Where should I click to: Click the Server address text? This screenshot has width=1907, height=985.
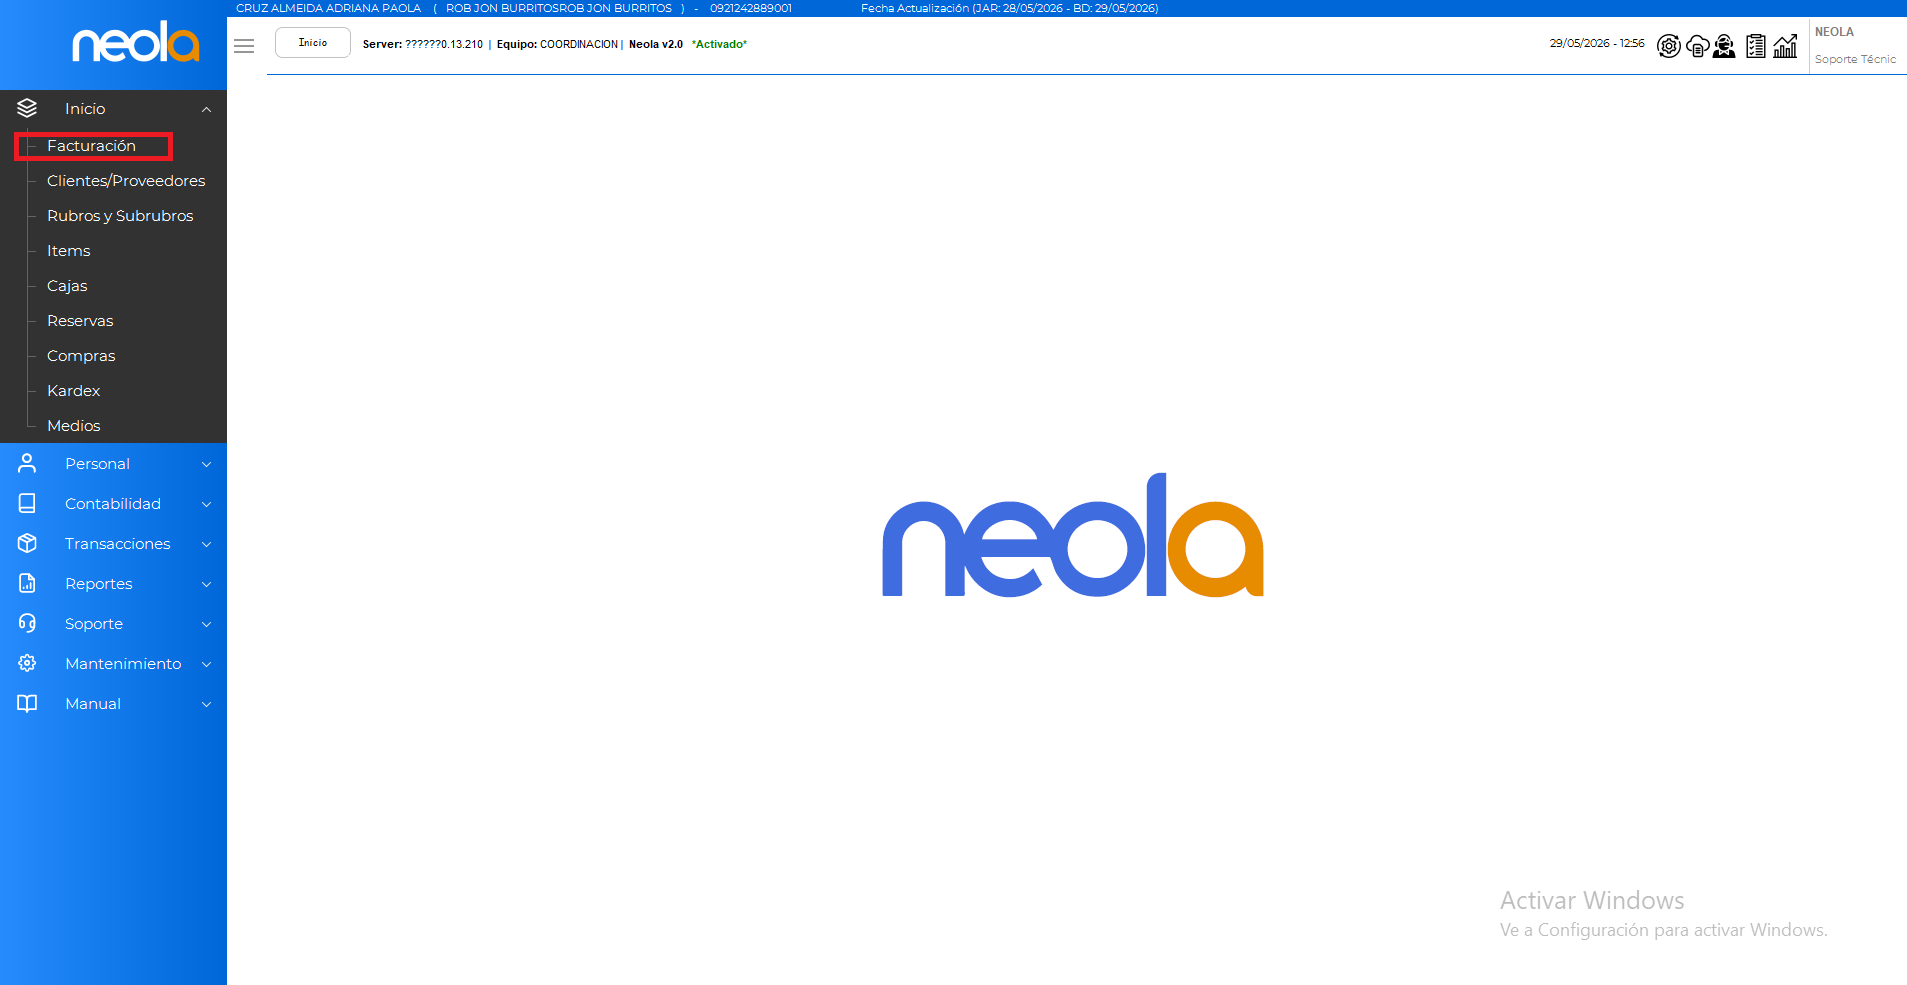tap(423, 44)
